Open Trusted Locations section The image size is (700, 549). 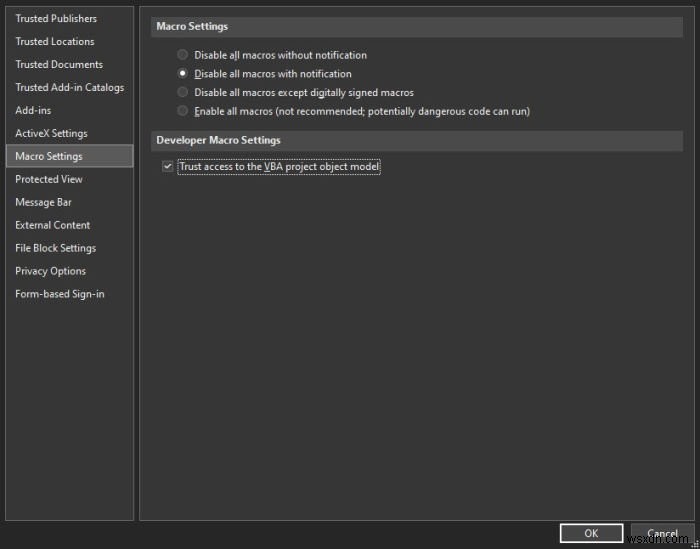pyautogui.click(x=55, y=42)
